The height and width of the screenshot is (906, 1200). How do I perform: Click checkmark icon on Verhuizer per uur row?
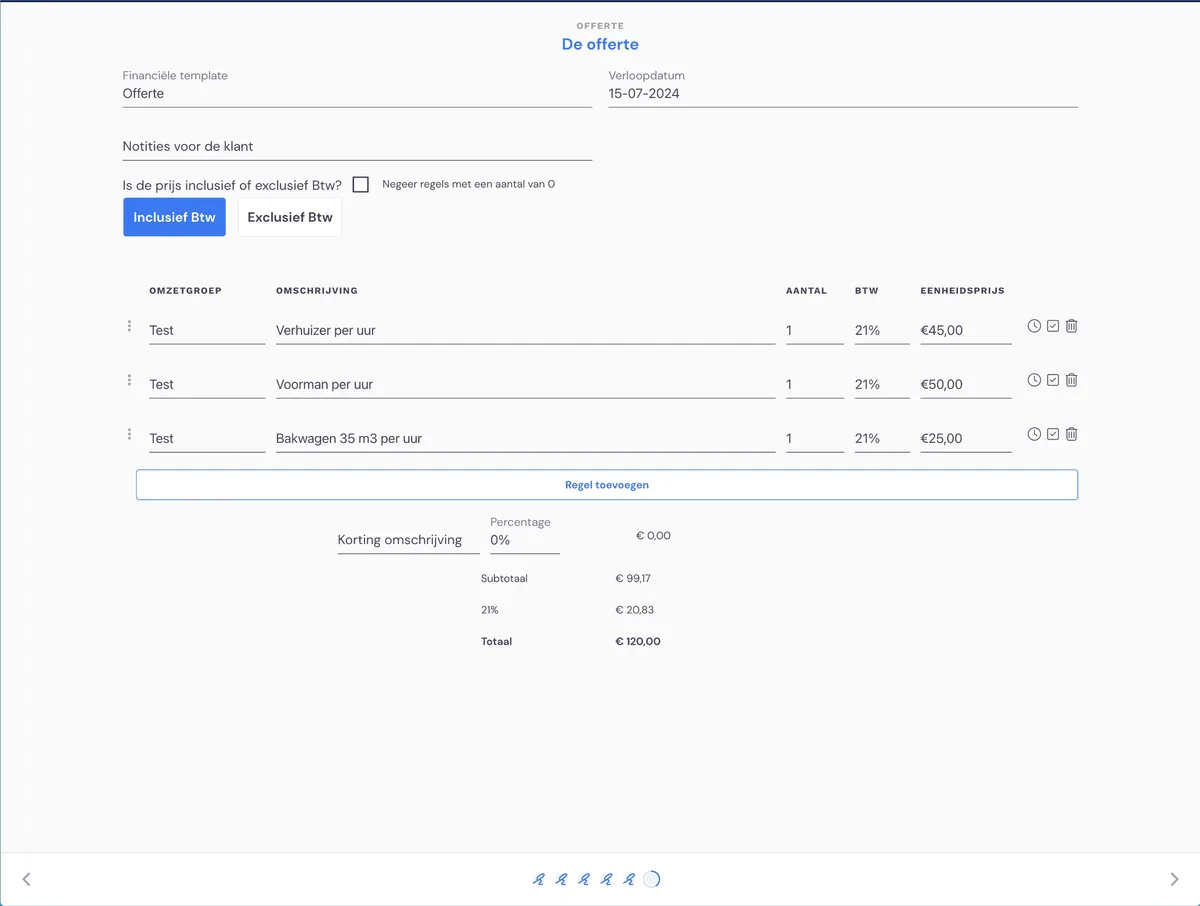pyautogui.click(x=1053, y=326)
